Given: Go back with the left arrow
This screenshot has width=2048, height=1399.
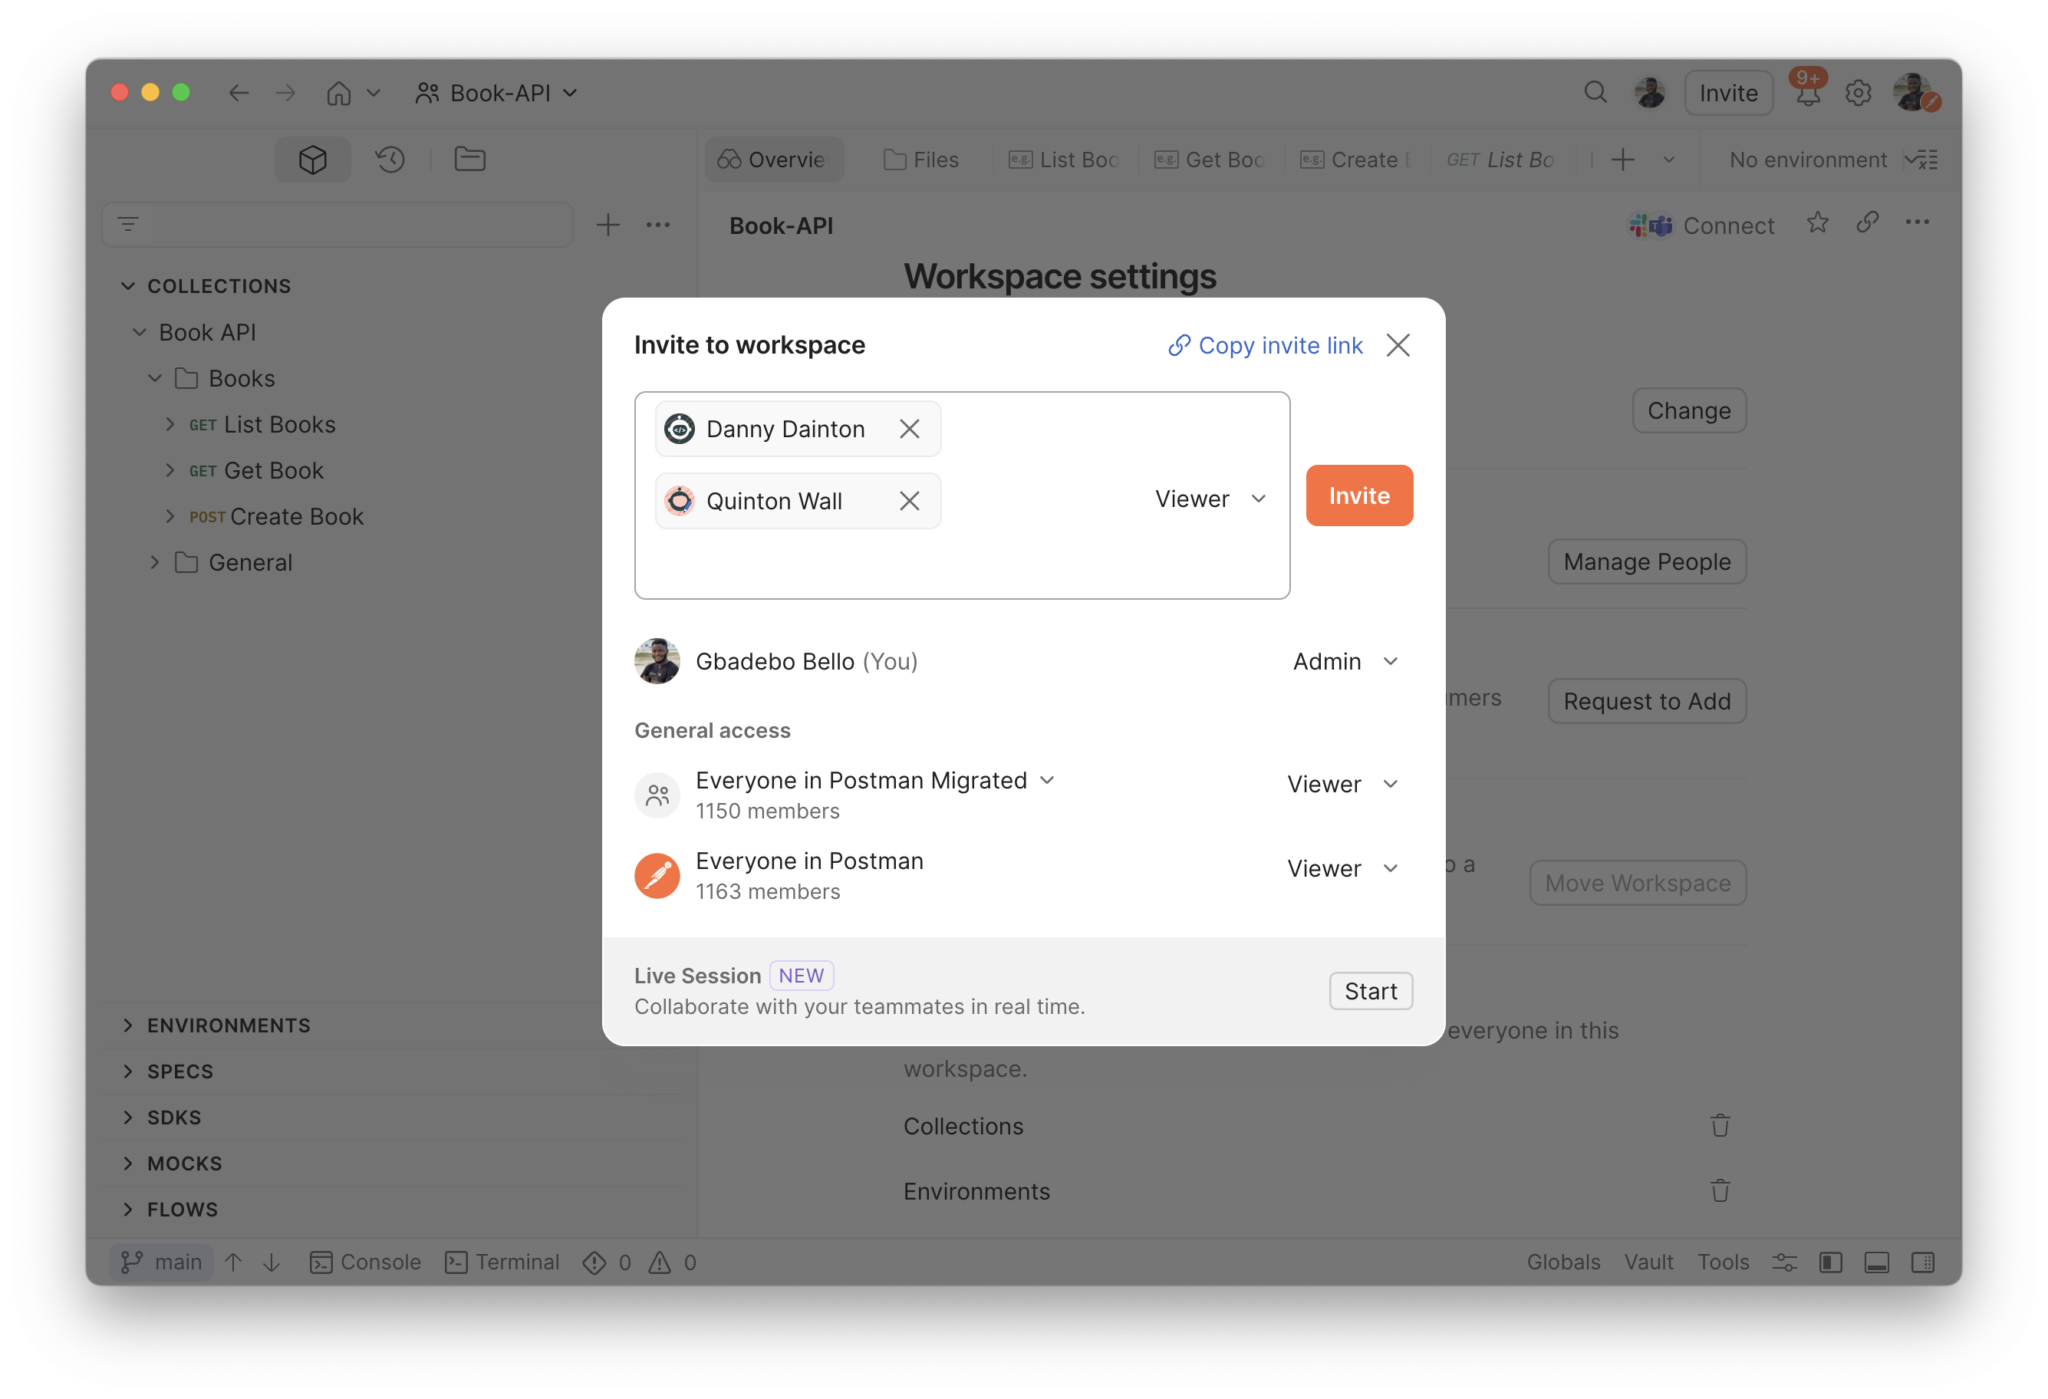Looking at the screenshot, I should 238,93.
